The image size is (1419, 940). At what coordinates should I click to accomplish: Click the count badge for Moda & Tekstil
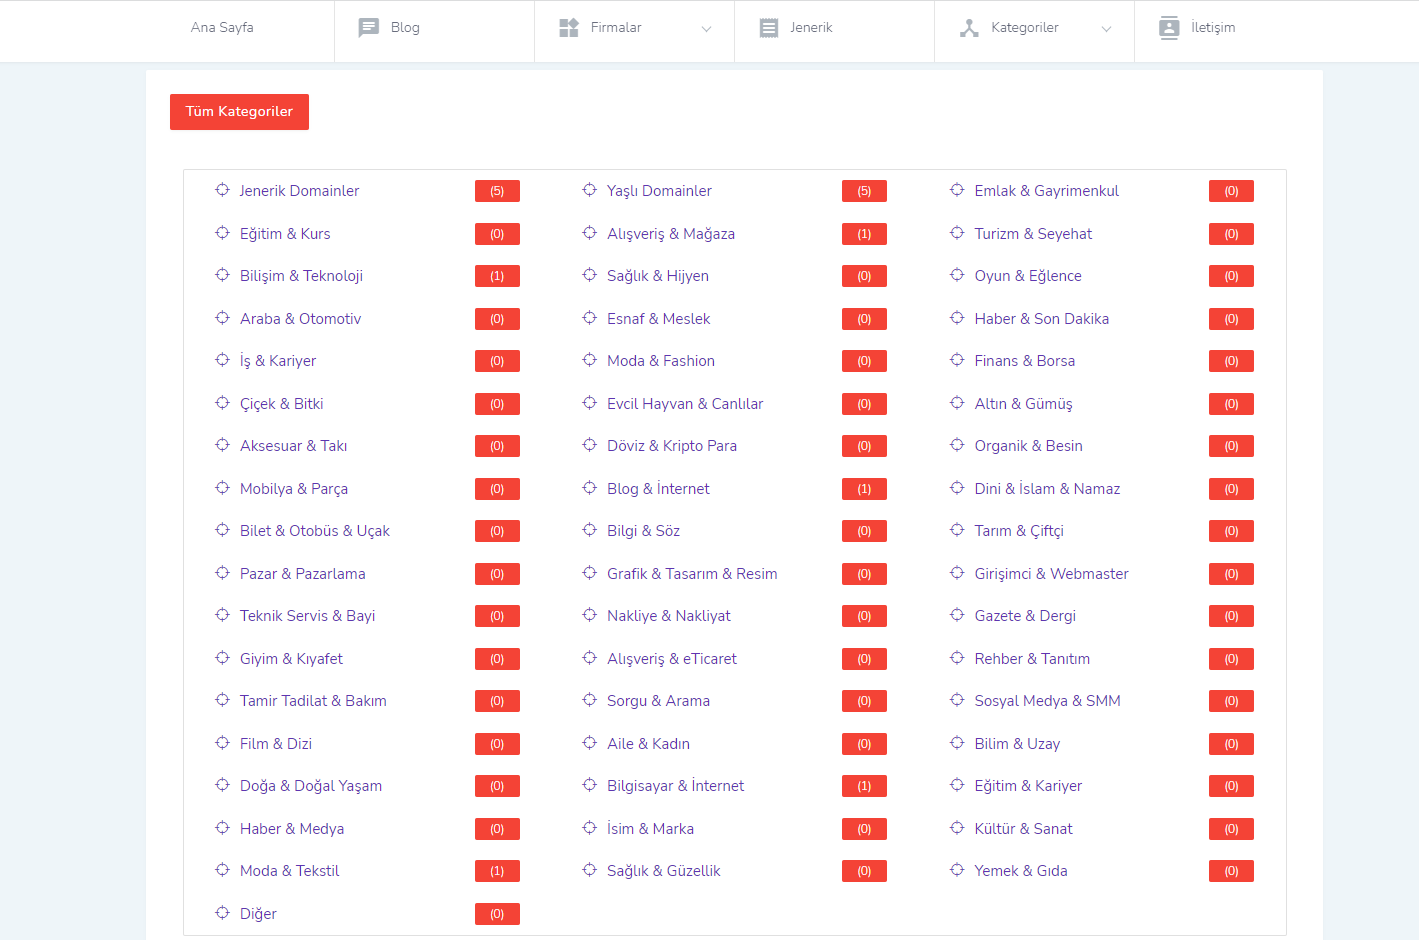point(497,871)
